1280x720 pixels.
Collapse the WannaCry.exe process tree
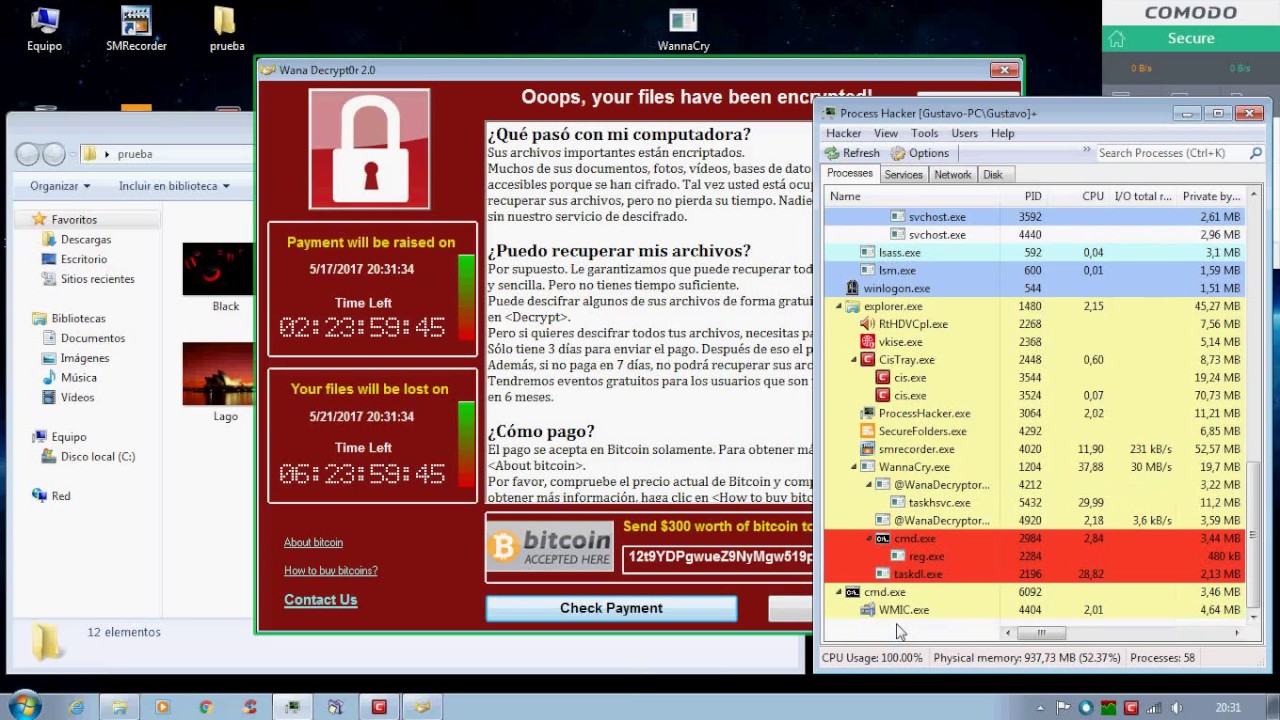point(855,467)
